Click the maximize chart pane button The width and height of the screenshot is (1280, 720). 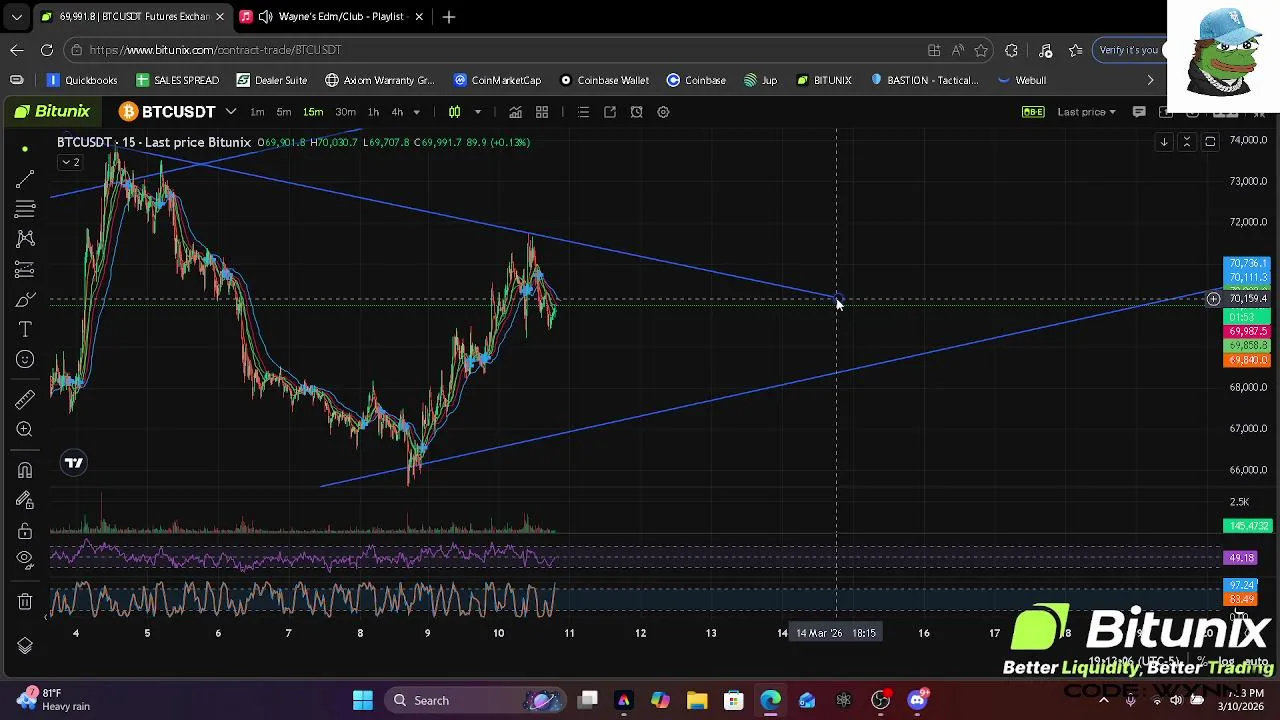tap(1210, 142)
